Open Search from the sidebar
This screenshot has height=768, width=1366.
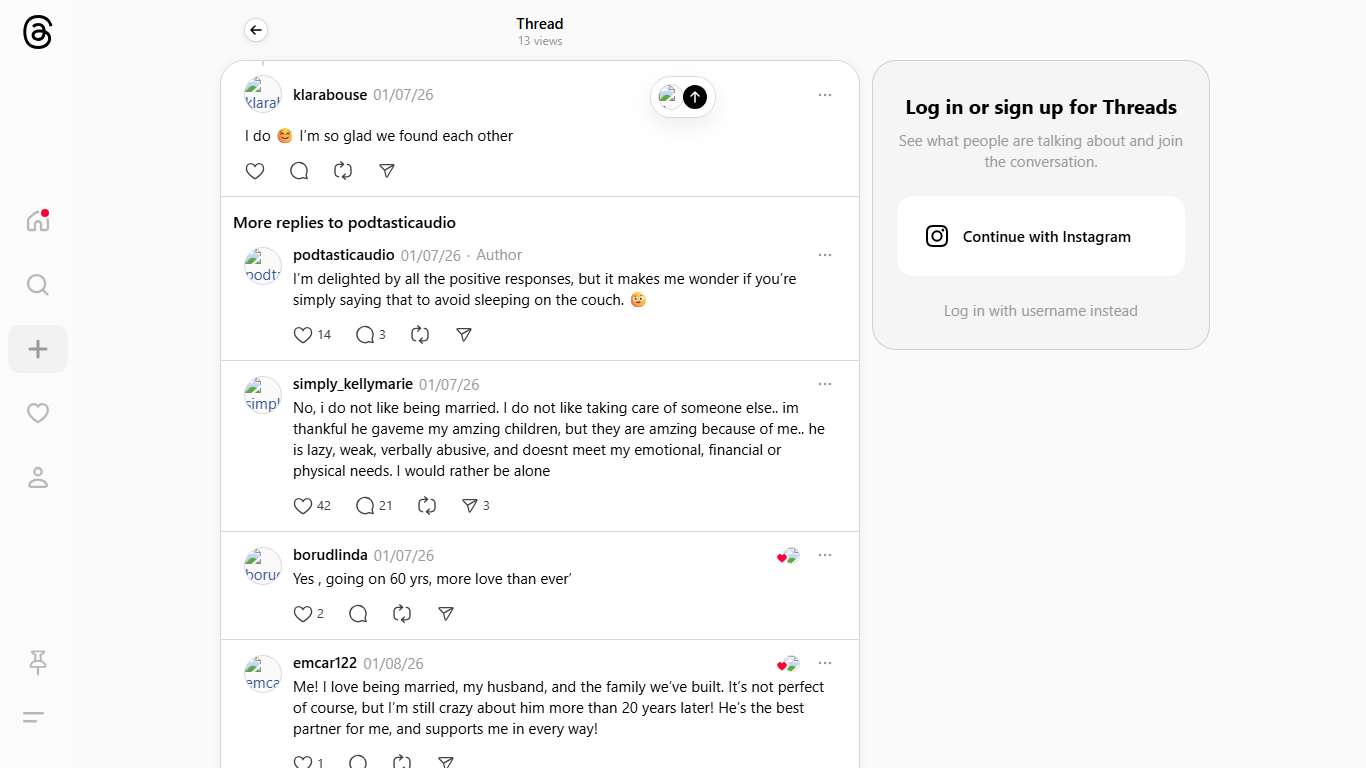pos(38,285)
